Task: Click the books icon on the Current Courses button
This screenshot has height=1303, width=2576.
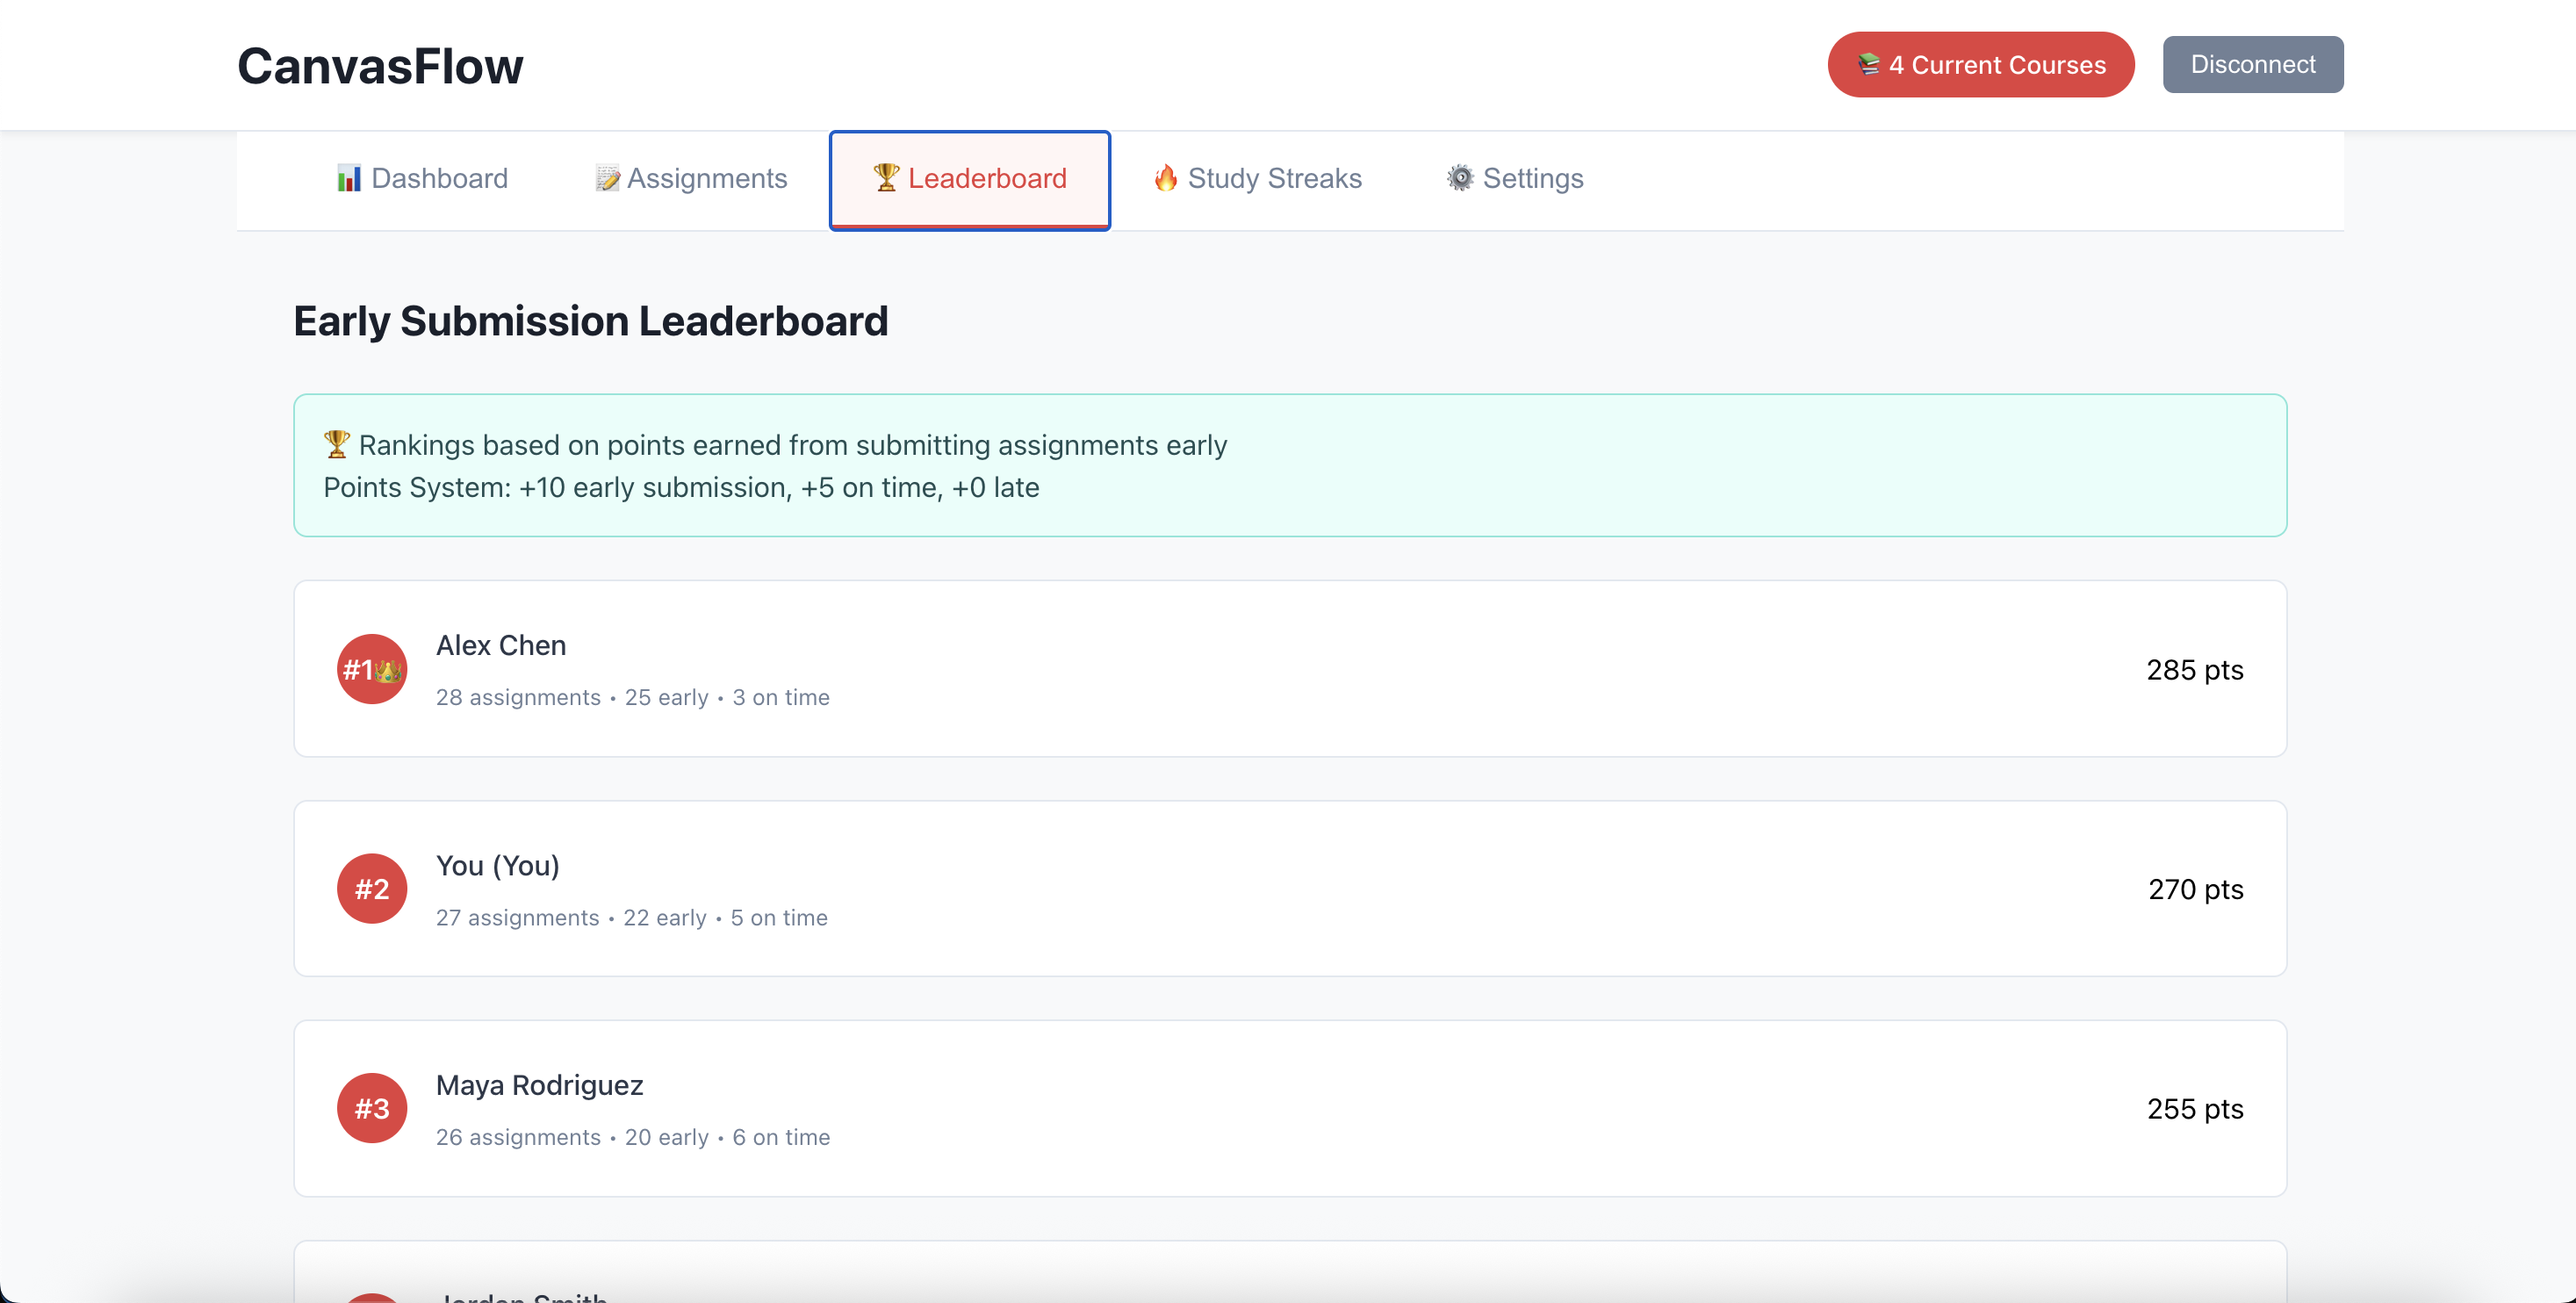Action: [1868, 64]
